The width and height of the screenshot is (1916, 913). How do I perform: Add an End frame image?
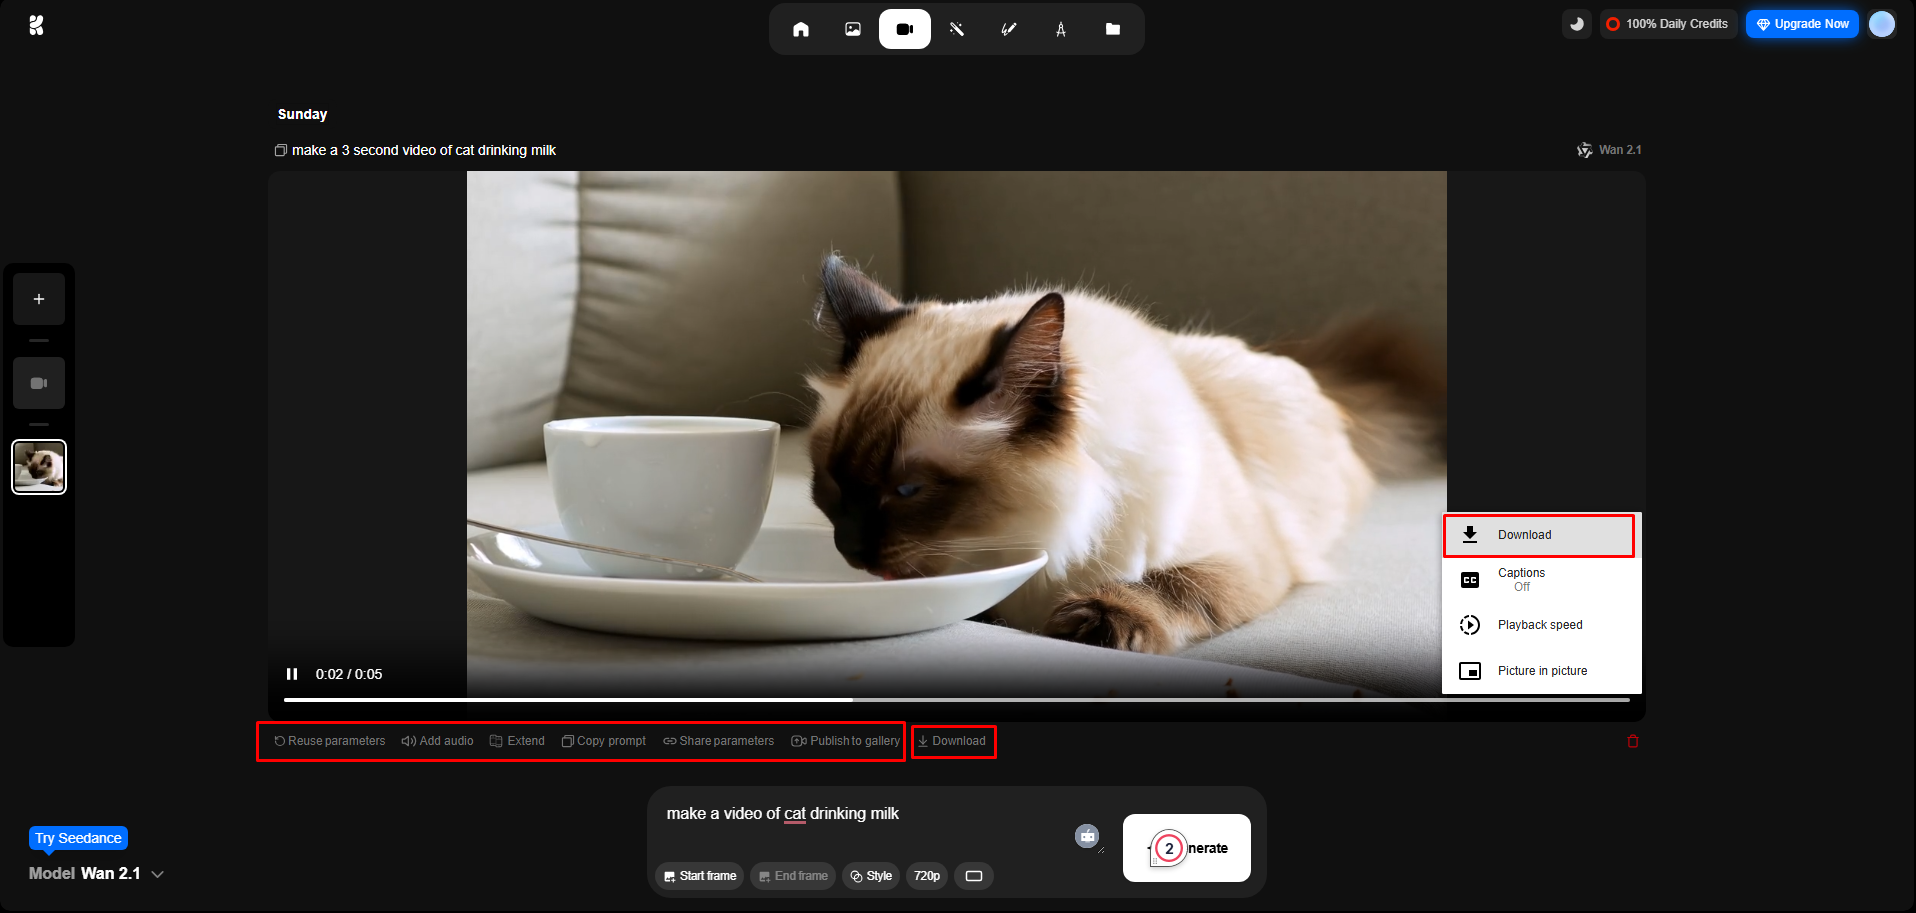pos(793,876)
